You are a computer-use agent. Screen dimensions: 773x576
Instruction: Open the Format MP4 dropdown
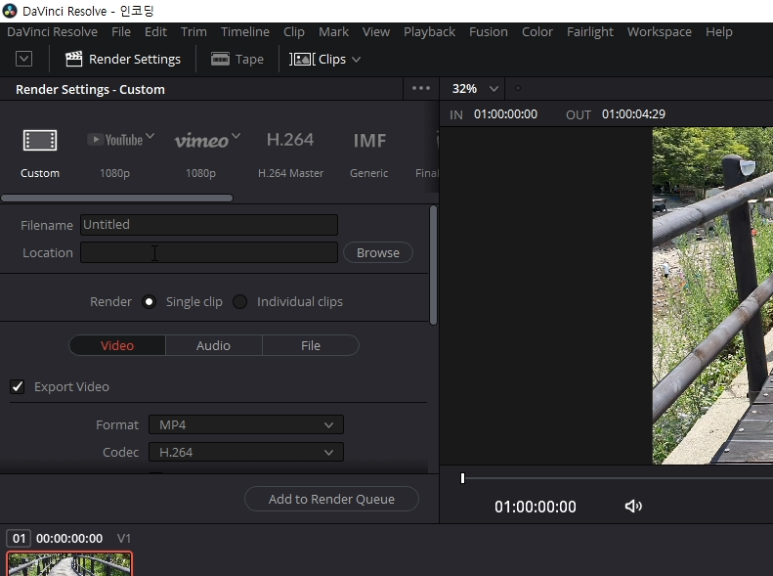tap(246, 425)
